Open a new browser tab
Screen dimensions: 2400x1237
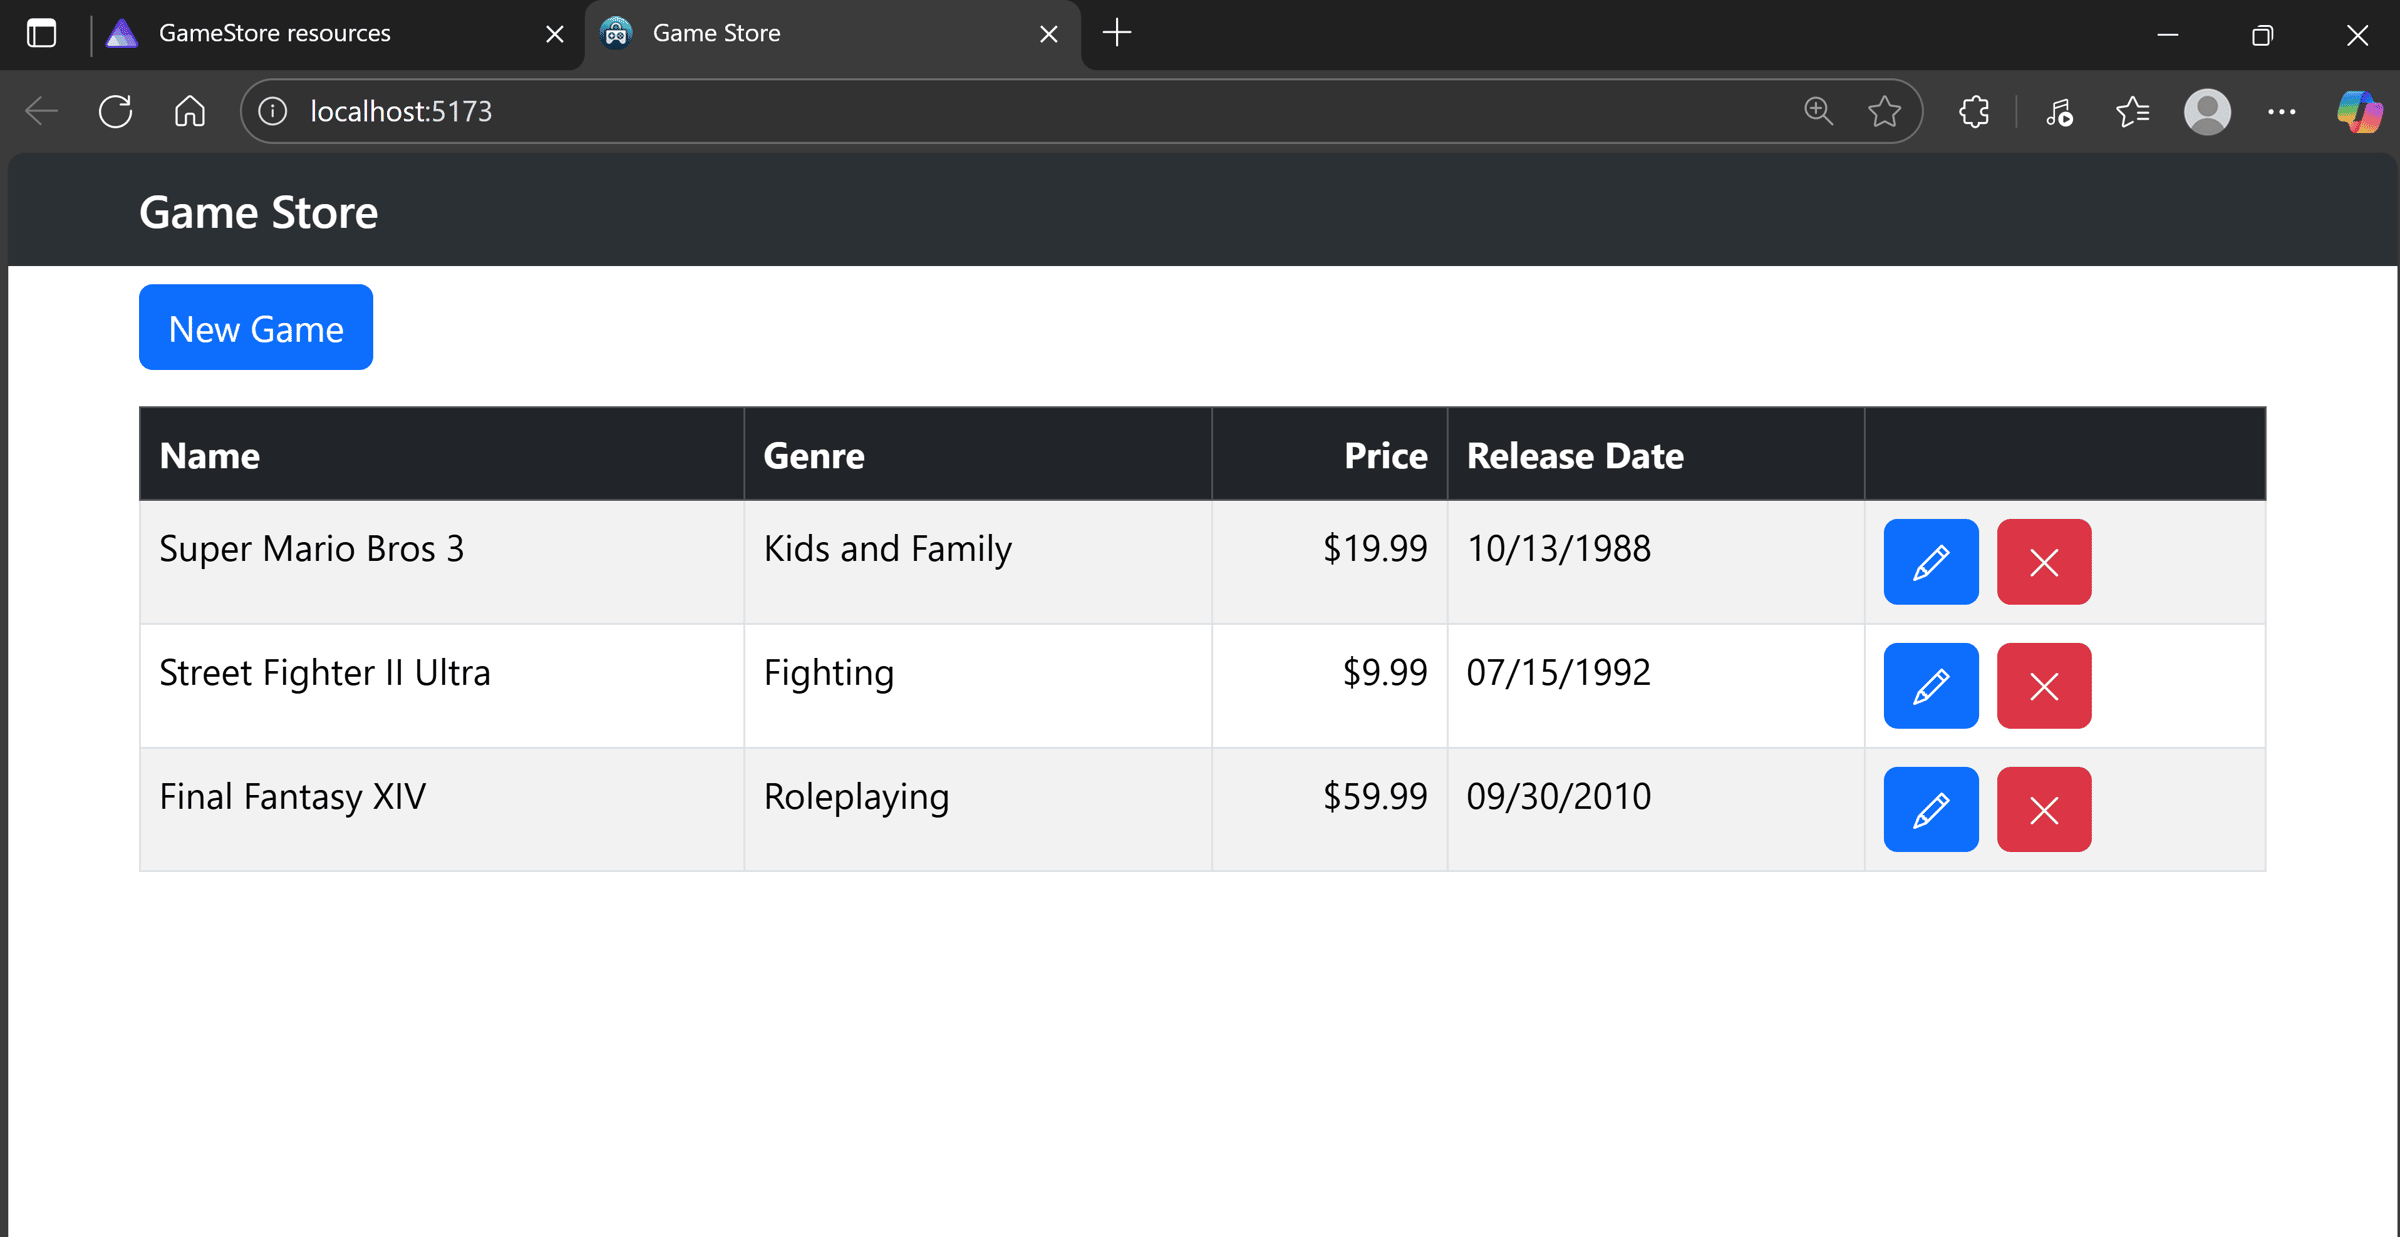1116,33
